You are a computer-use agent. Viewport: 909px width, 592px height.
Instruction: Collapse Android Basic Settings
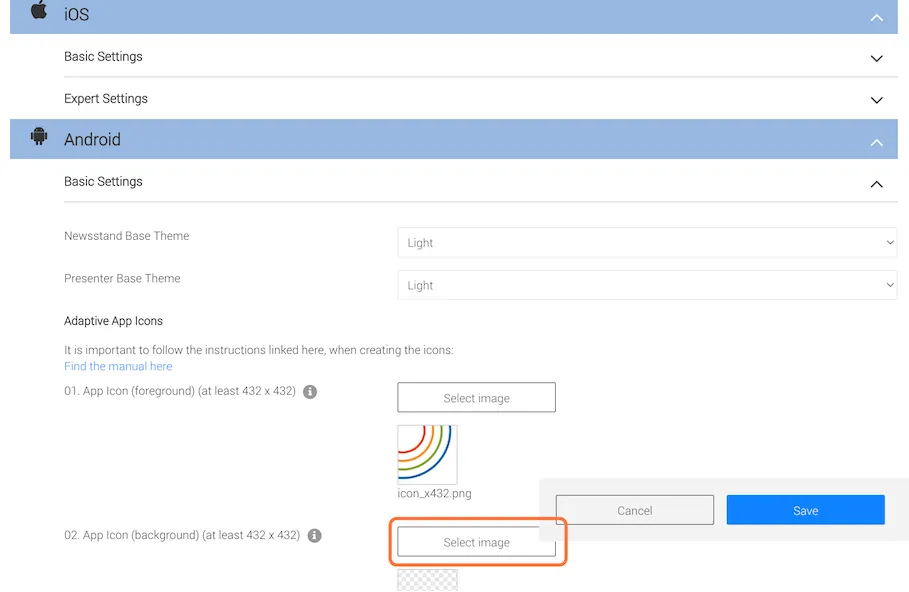pyautogui.click(x=877, y=184)
